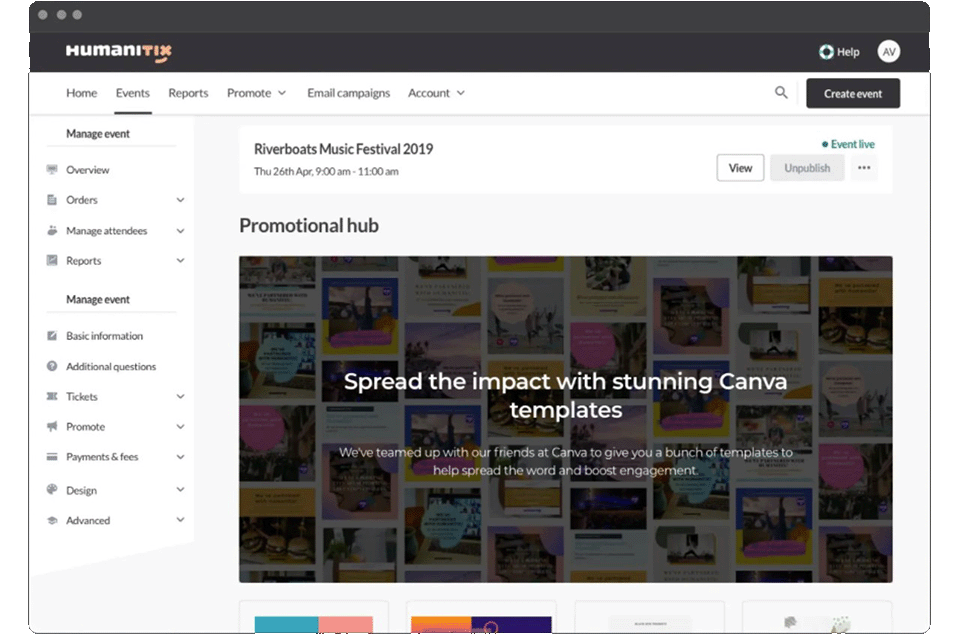Open the Account dropdown menu

point(436,93)
